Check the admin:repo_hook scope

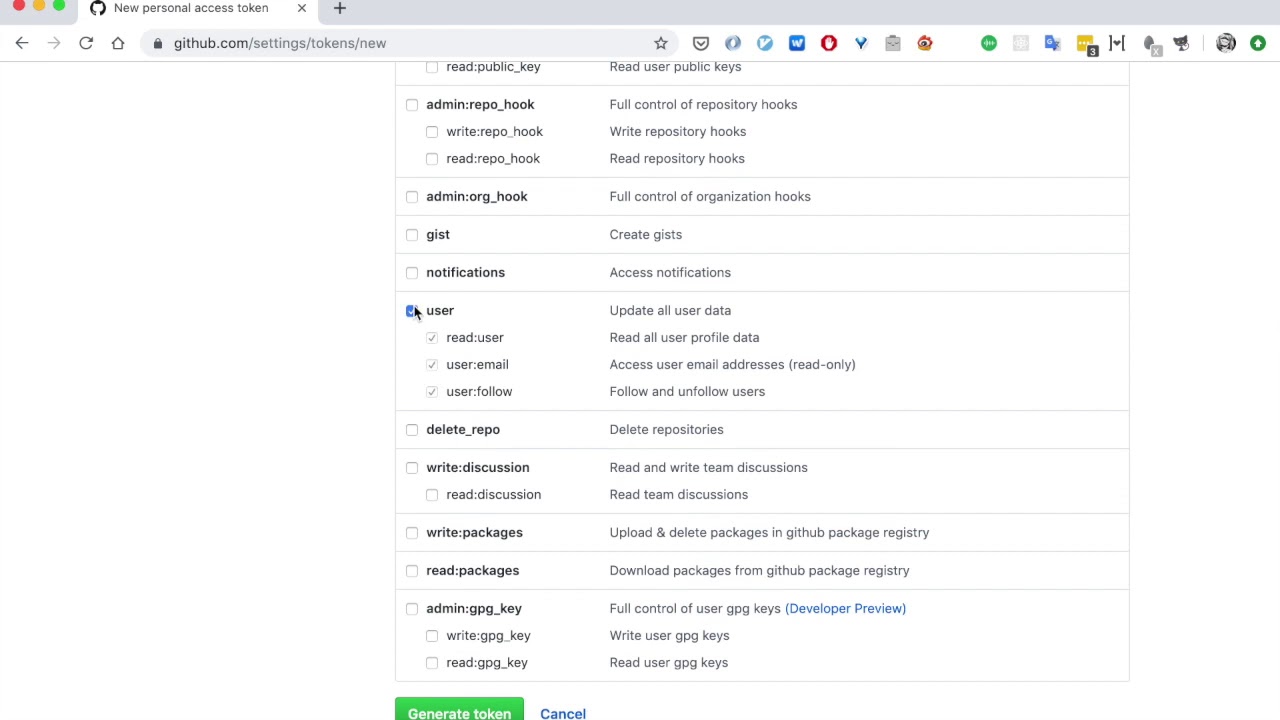tap(412, 104)
